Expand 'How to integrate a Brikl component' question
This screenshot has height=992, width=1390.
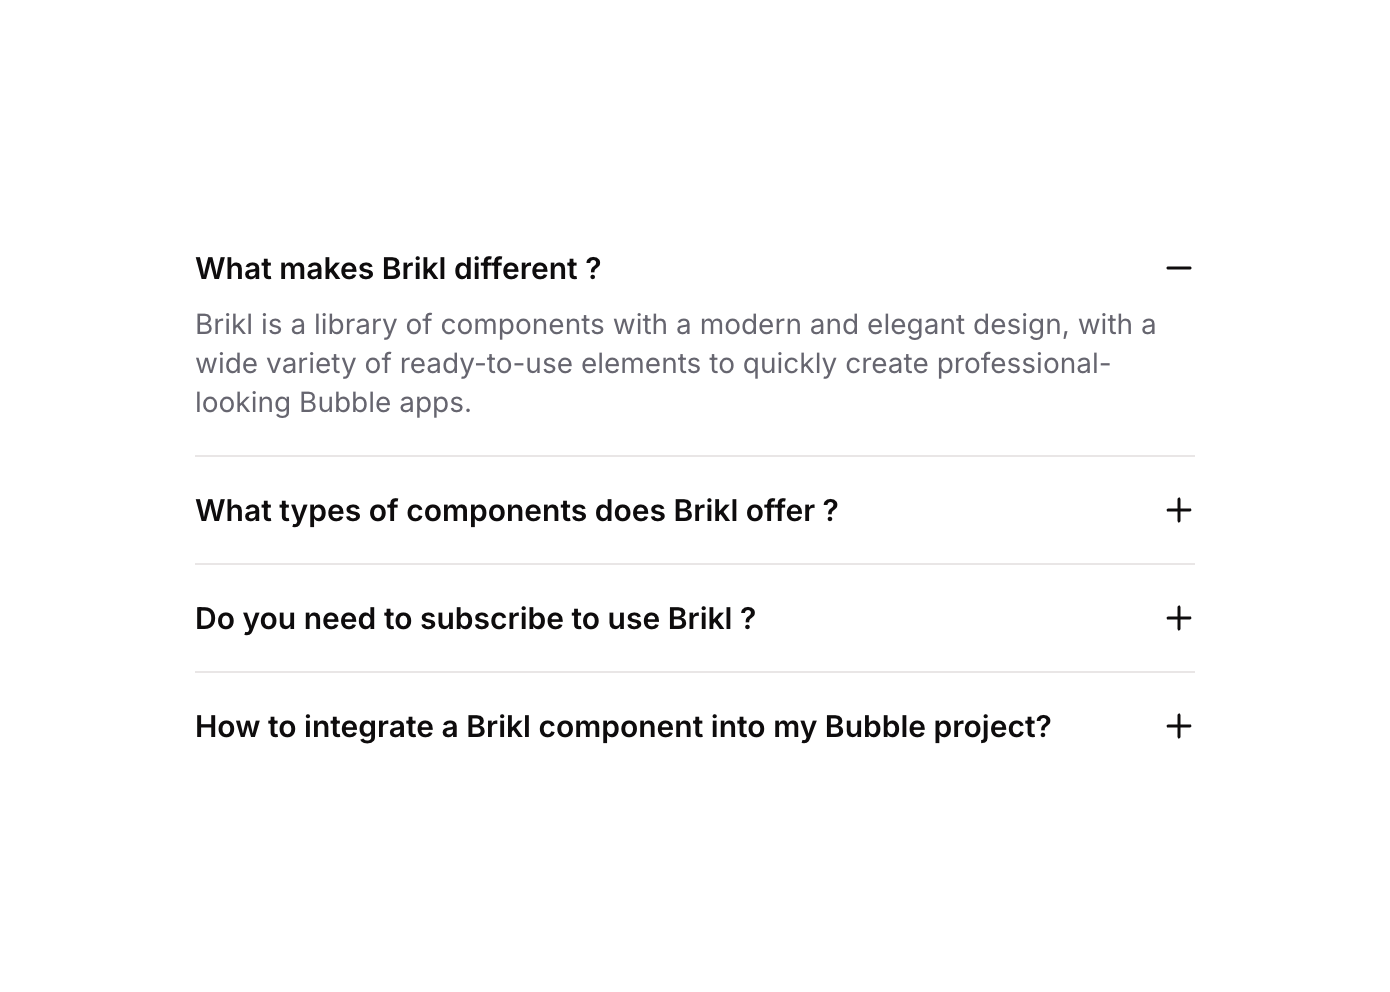pos(622,727)
